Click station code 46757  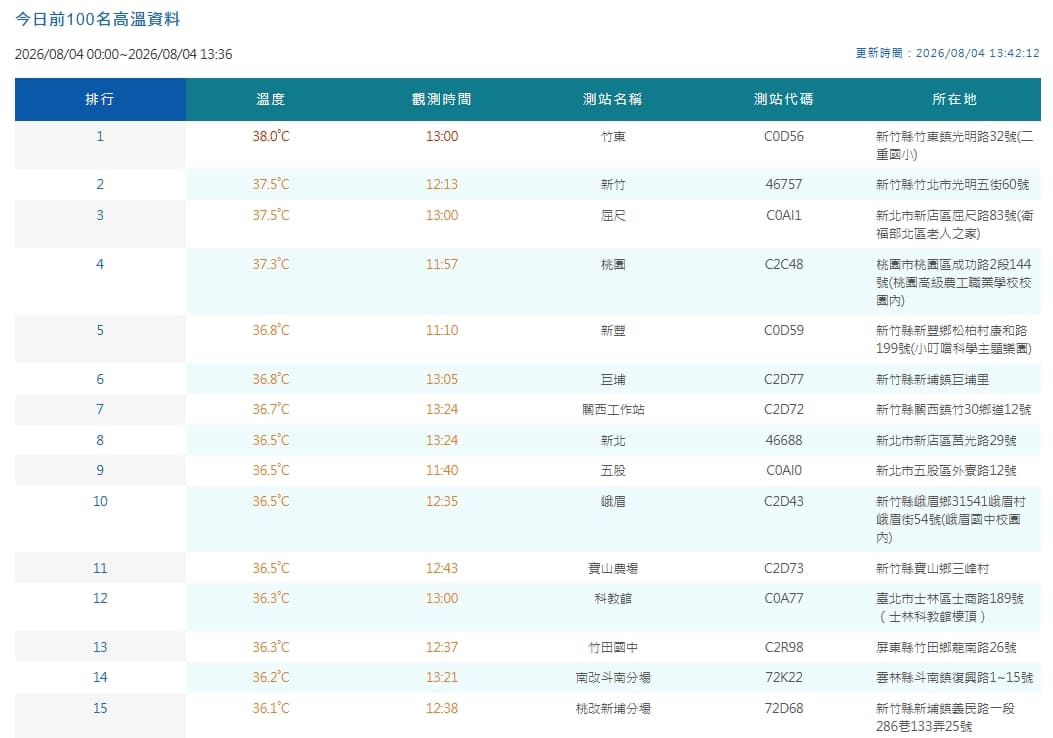click(x=784, y=185)
